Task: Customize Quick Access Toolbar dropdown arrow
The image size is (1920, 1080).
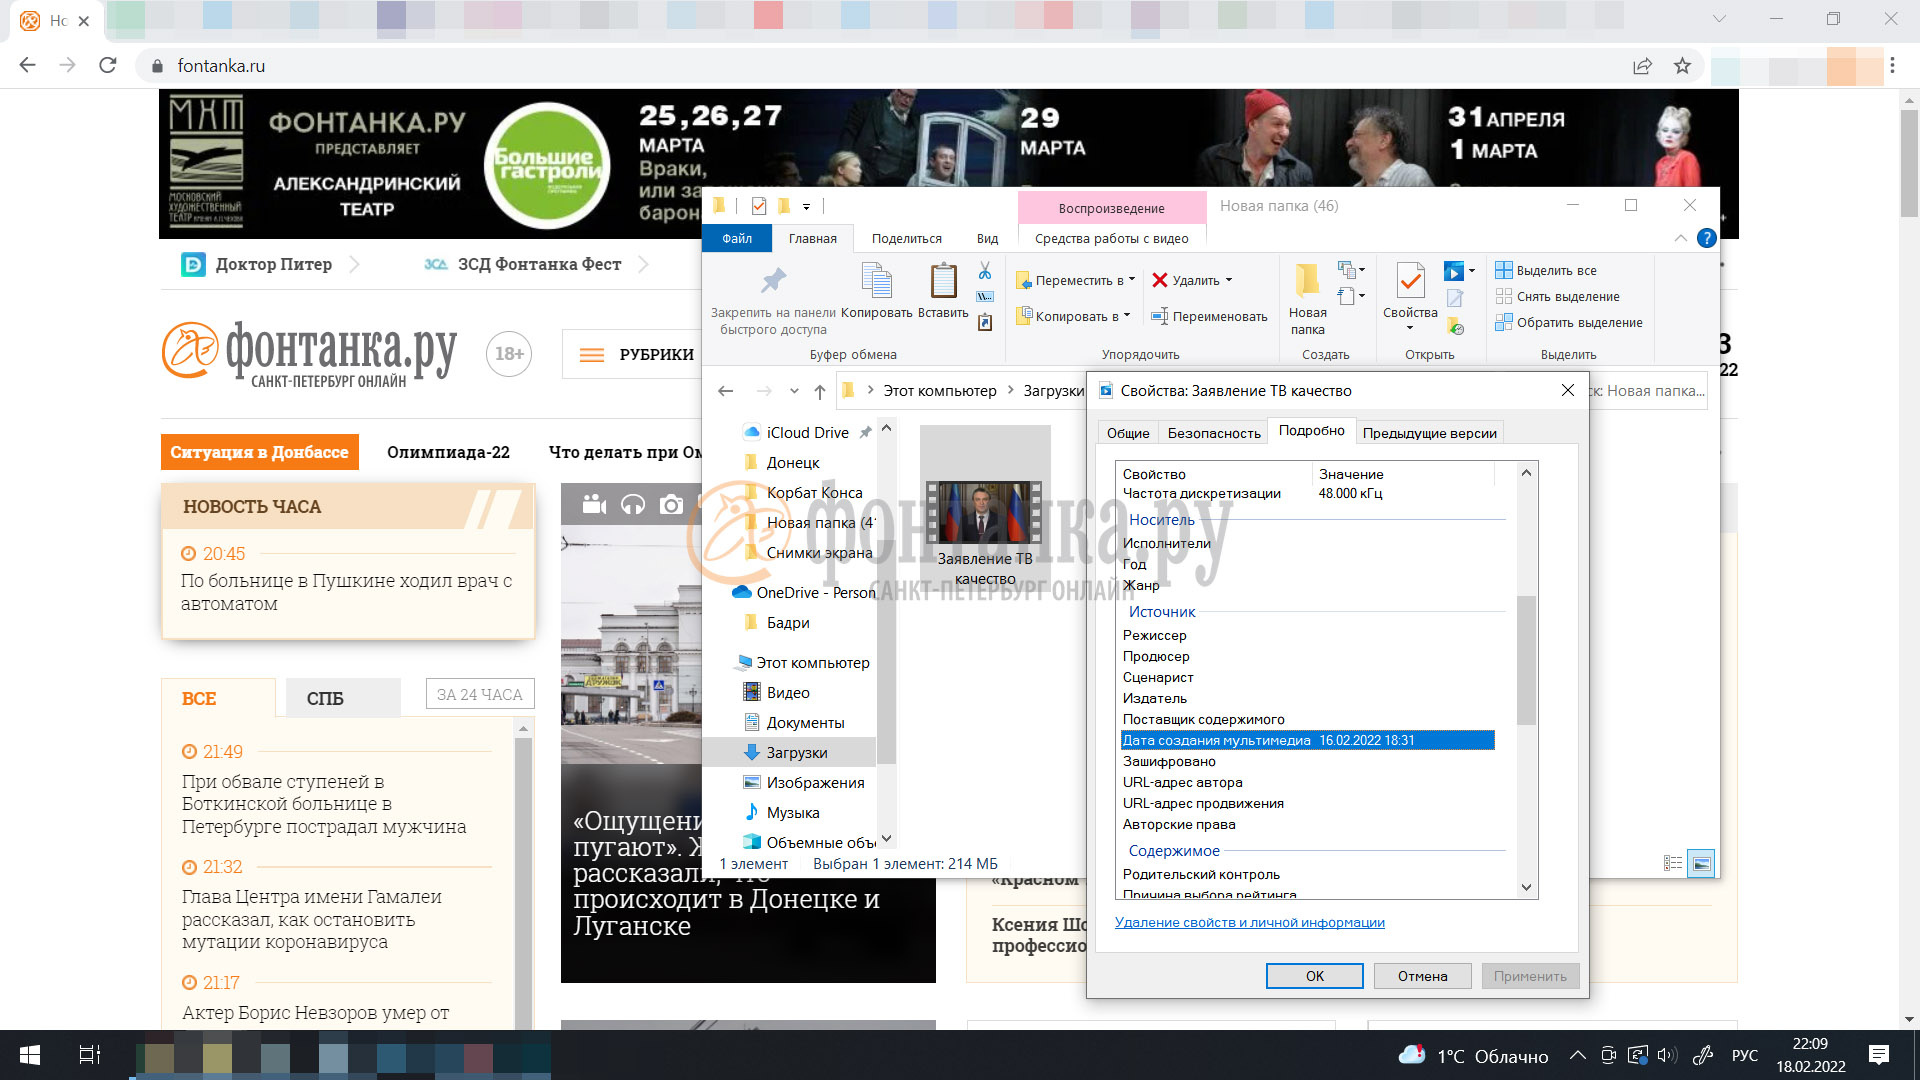Action: pos(806,207)
